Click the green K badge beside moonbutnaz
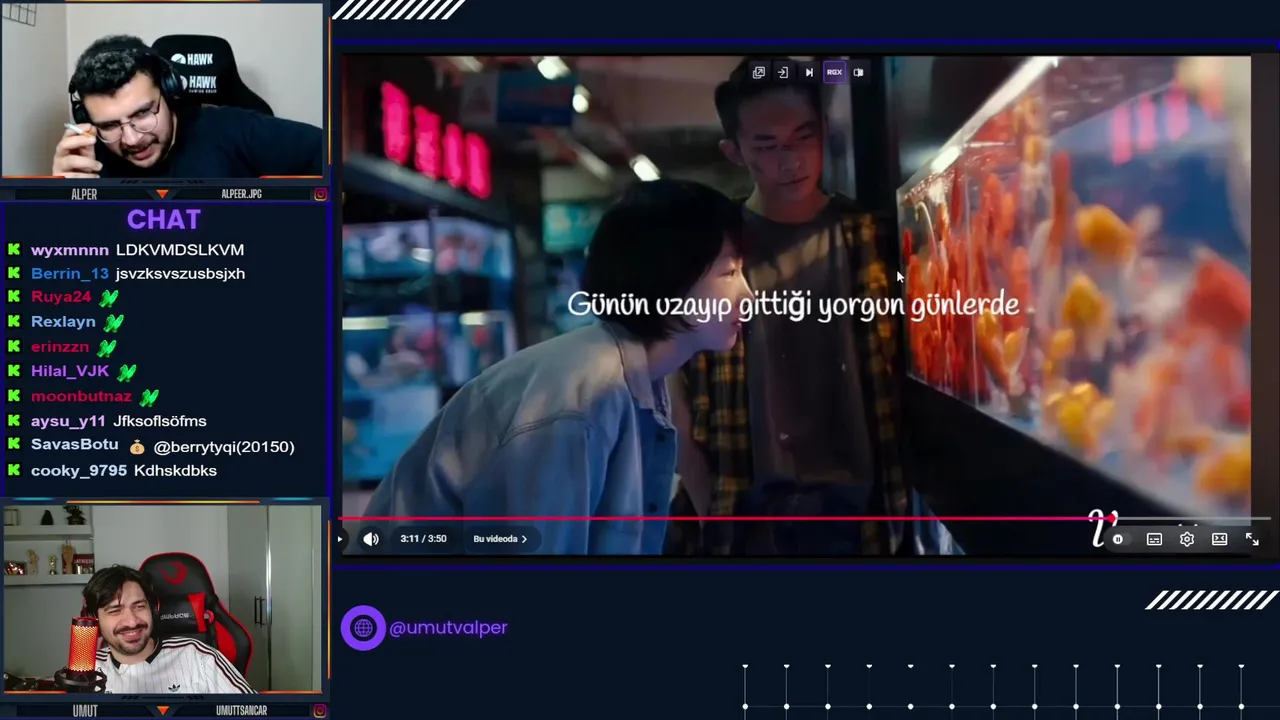The height and width of the screenshot is (720, 1280). pos(14,396)
